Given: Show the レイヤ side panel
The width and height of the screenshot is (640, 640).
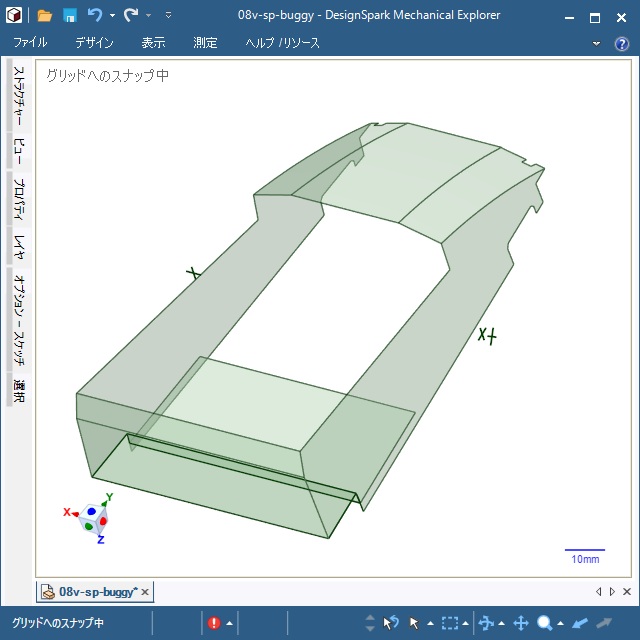Looking at the screenshot, I should click(x=19, y=246).
